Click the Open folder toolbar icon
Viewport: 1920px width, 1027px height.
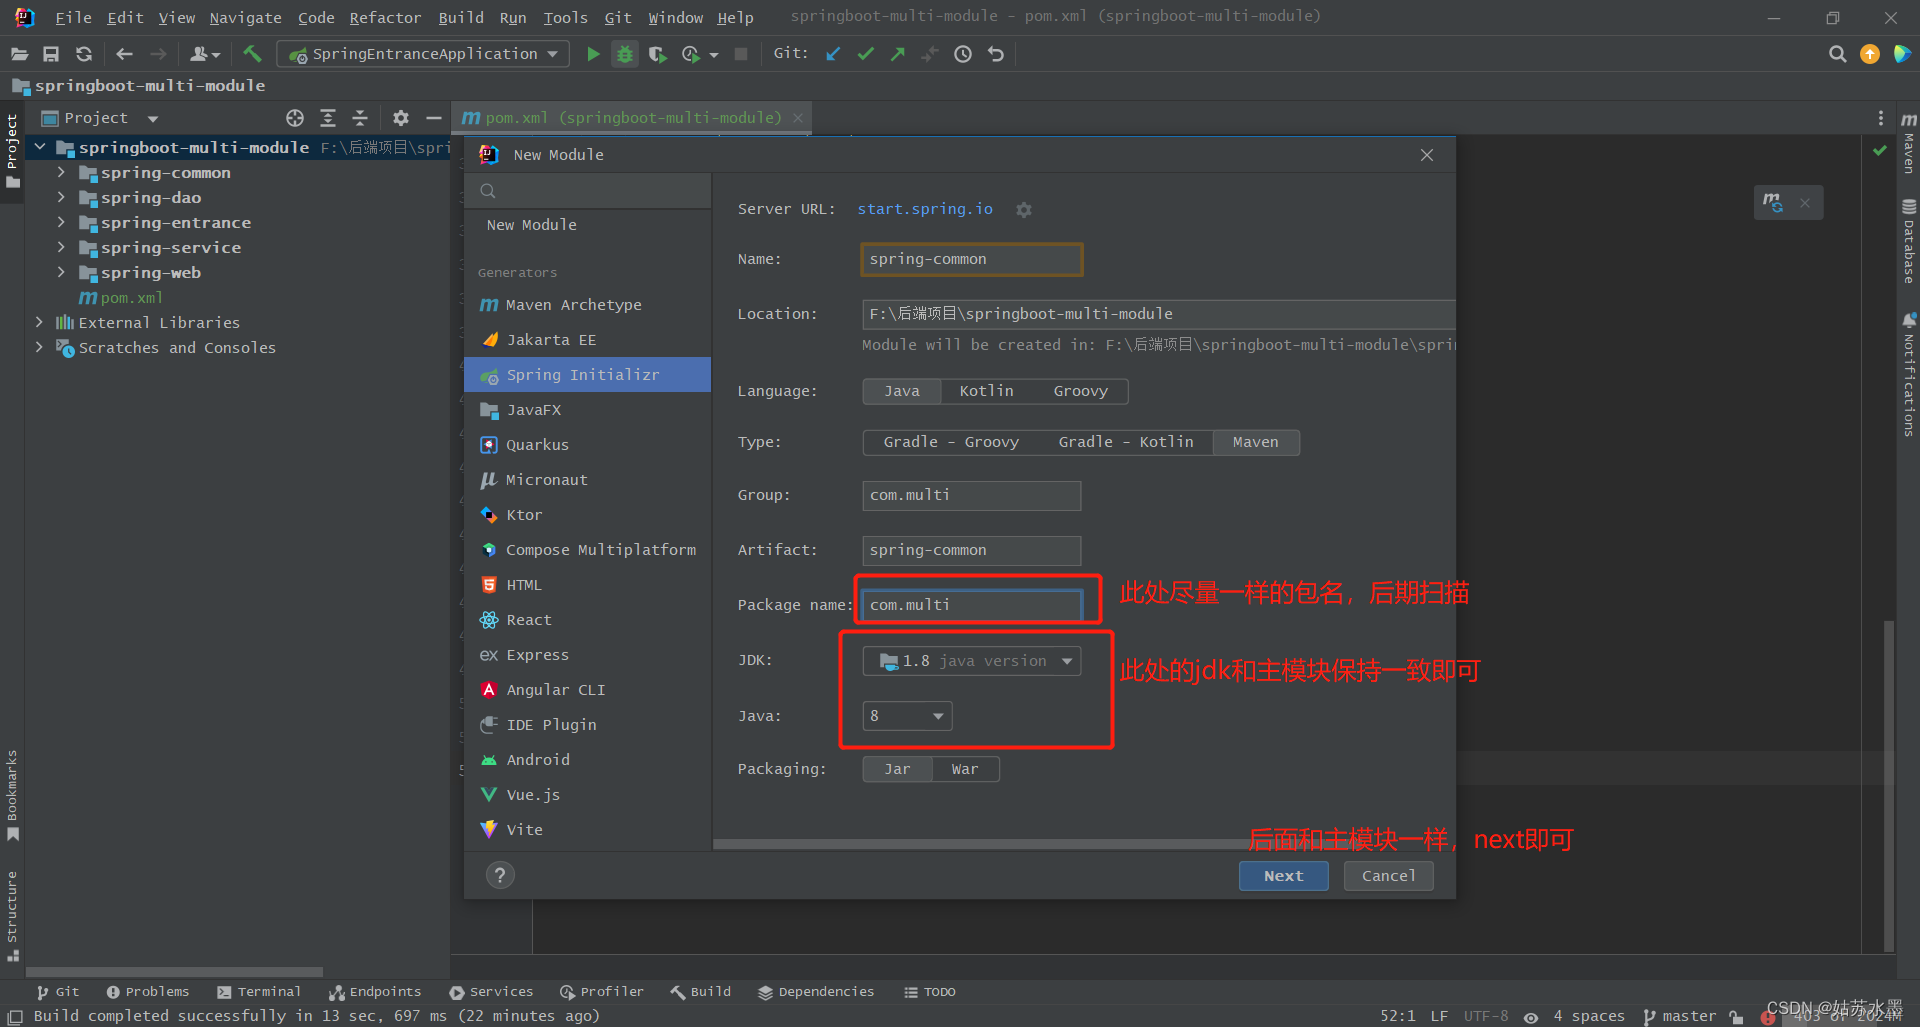19,54
